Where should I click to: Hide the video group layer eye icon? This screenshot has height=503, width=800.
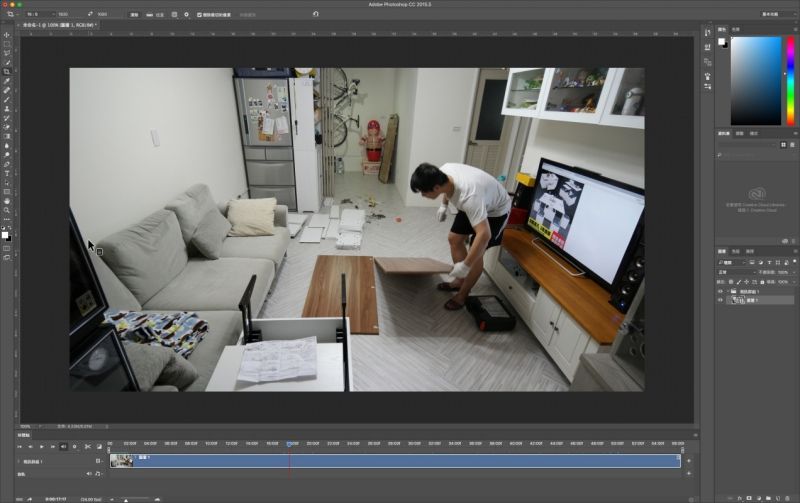pyautogui.click(x=720, y=291)
